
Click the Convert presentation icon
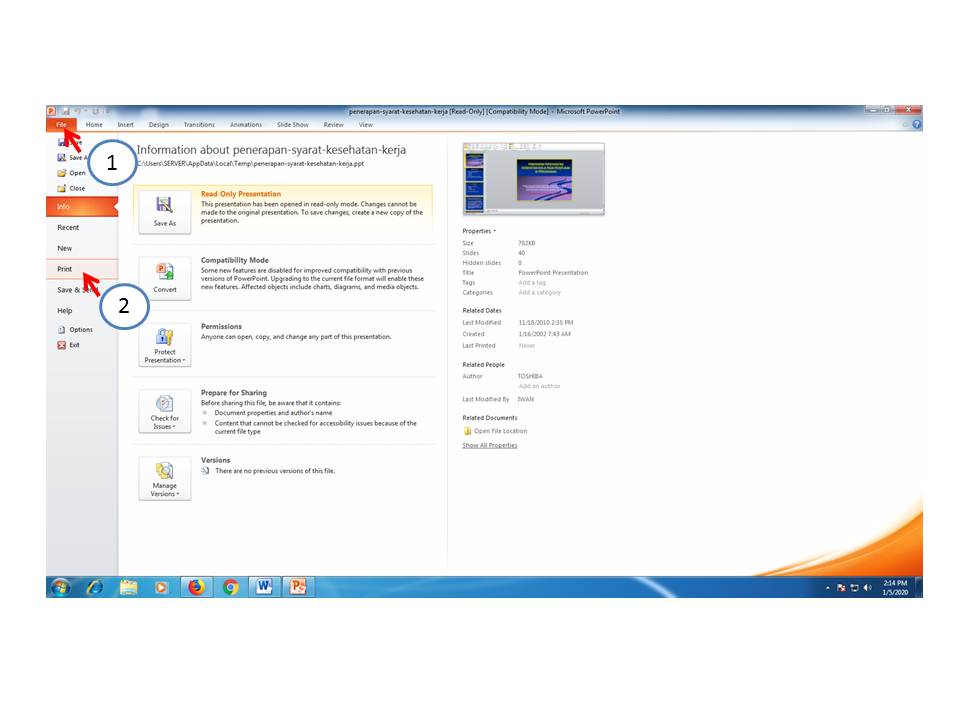(165, 278)
